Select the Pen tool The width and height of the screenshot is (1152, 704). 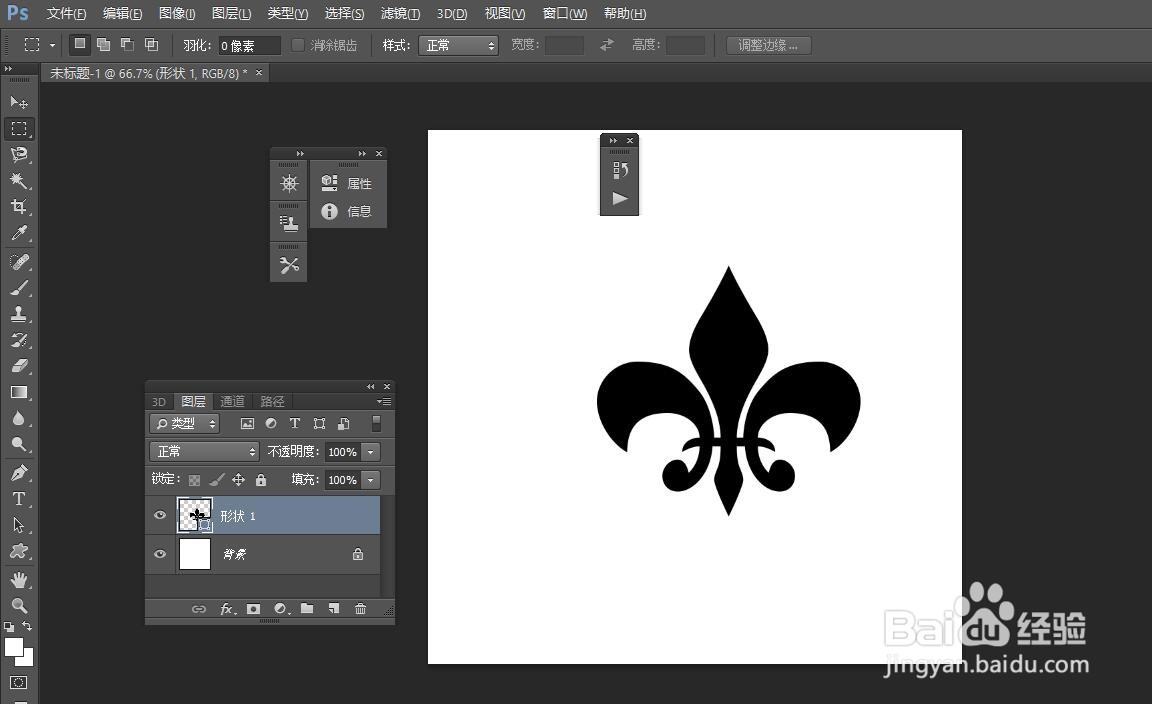coord(19,473)
